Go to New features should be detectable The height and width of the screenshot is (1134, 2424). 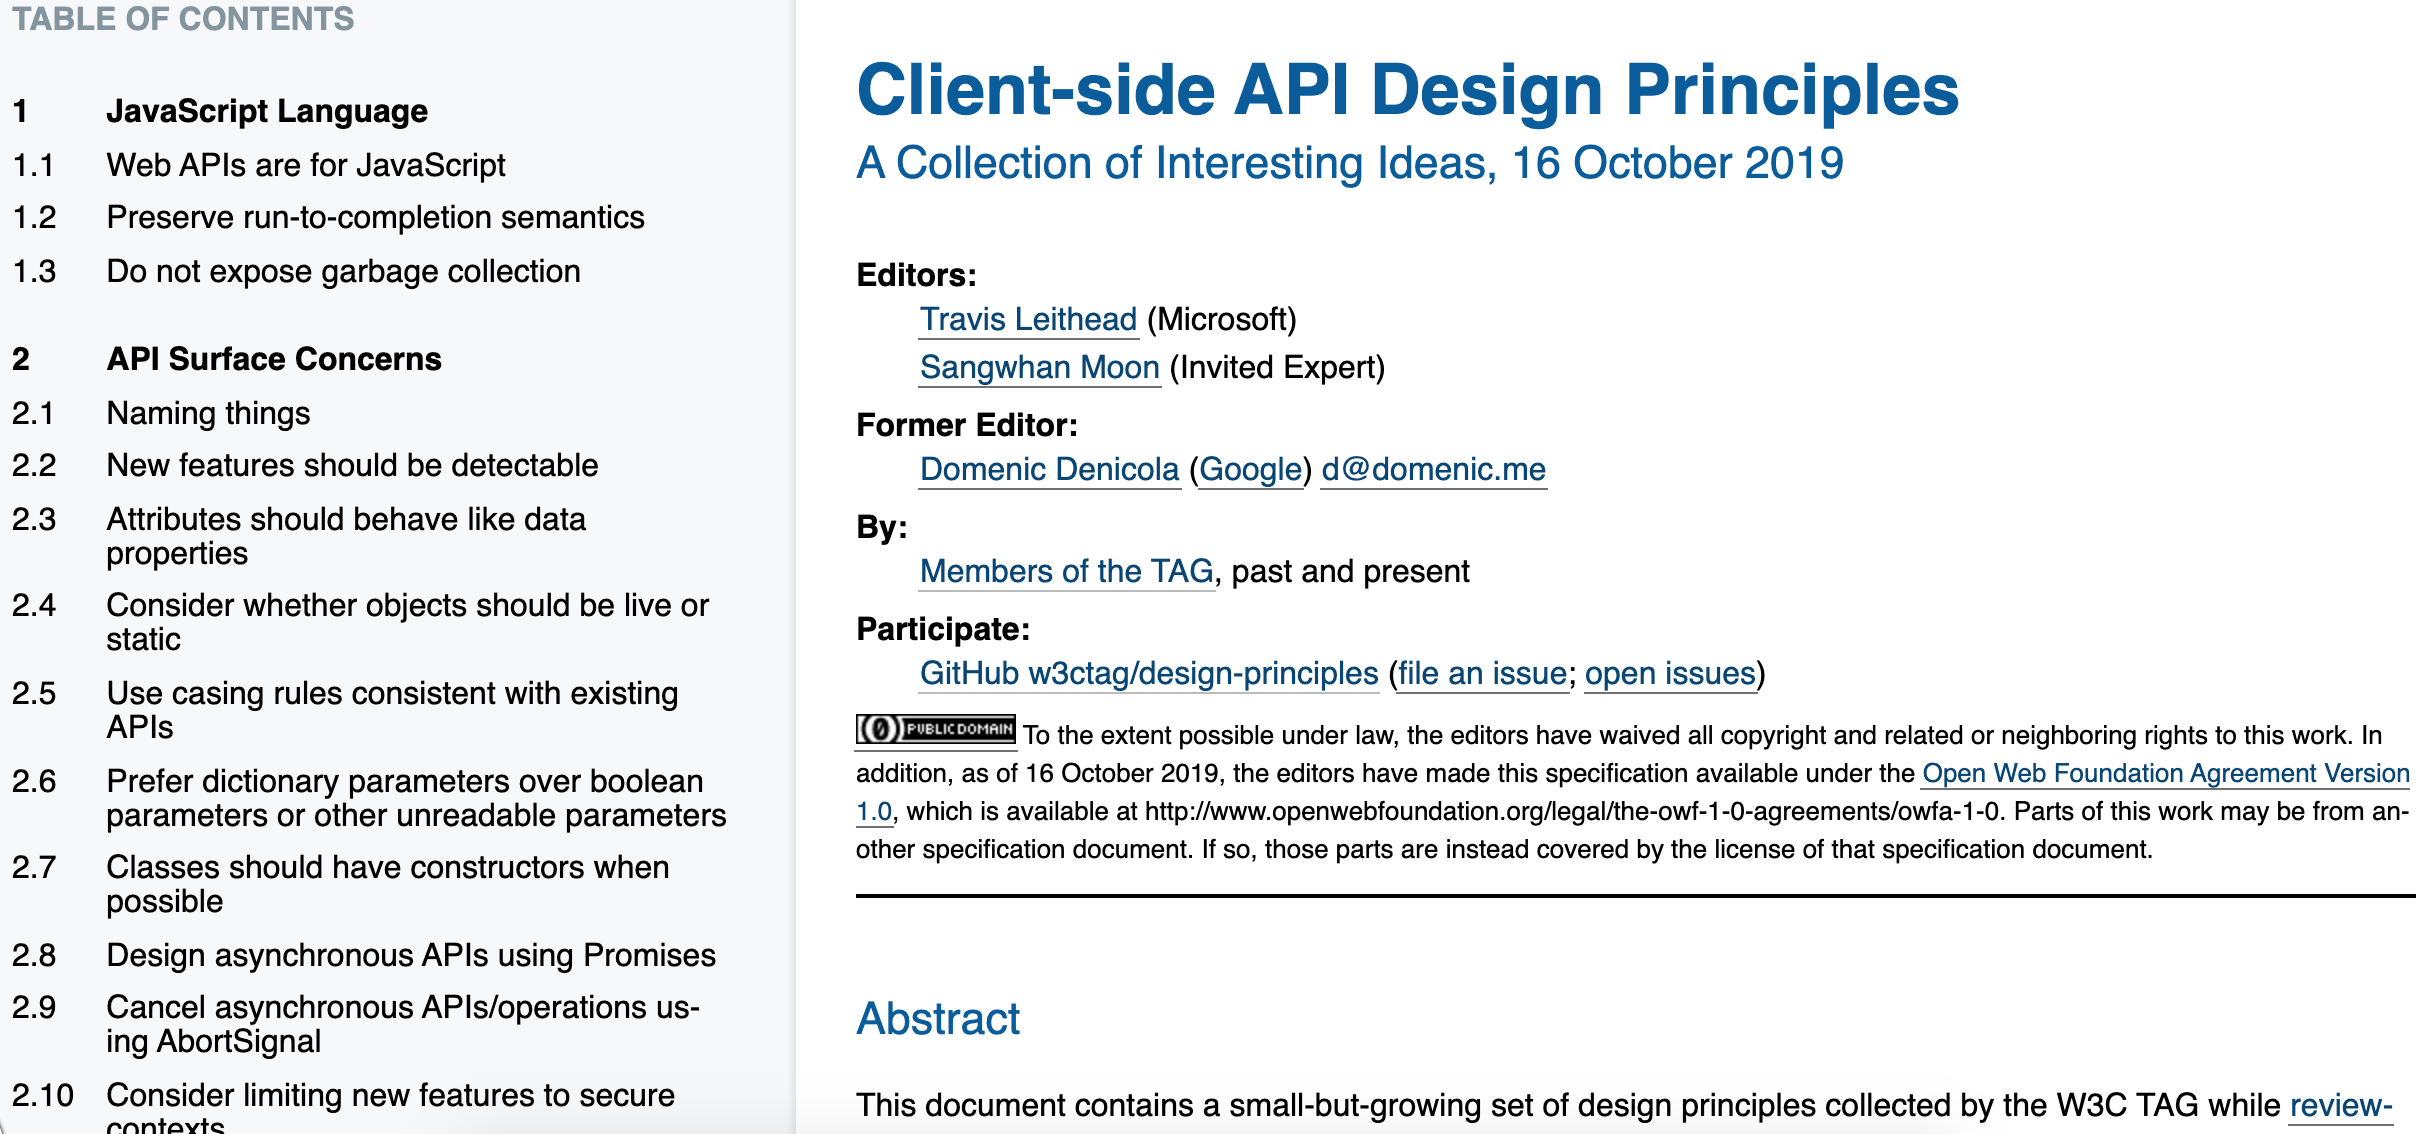[352, 465]
